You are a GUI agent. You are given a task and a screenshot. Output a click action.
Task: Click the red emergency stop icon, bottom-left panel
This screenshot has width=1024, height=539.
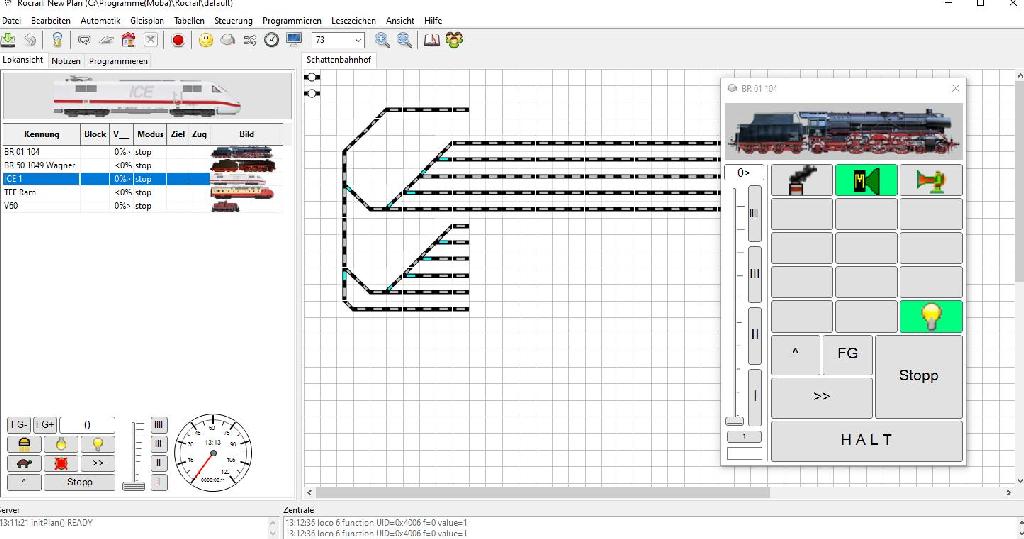61,463
